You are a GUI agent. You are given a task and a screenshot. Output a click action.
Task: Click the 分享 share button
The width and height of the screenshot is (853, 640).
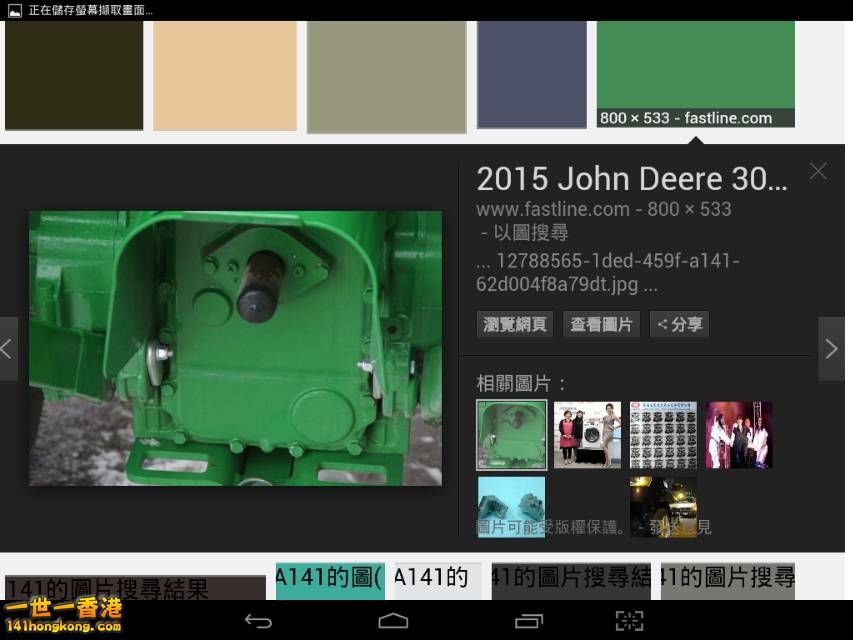(679, 324)
